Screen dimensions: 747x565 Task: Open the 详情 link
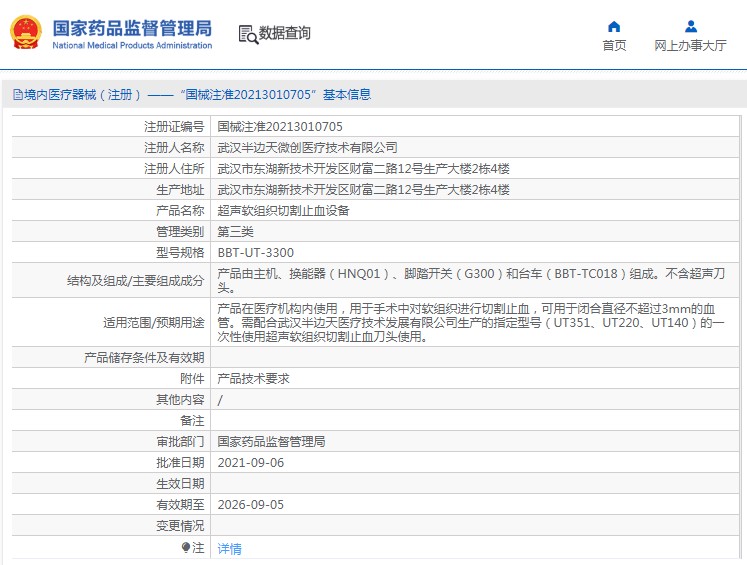230,549
